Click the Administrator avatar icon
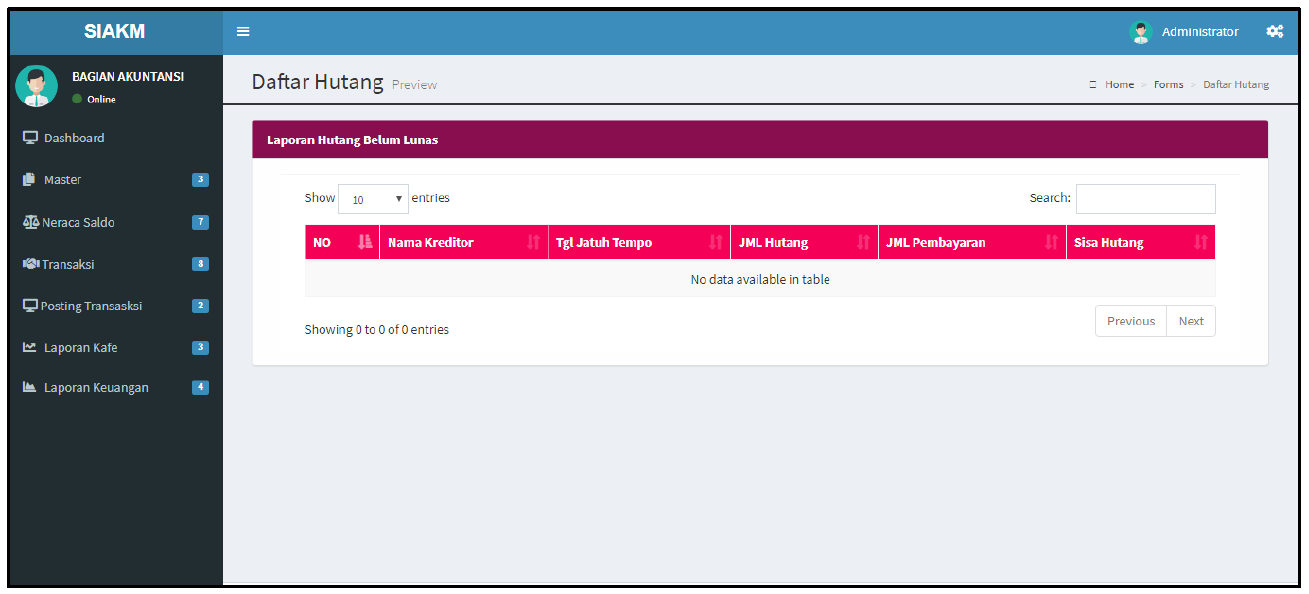This screenshot has height=594, width=1309. [1140, 32]
